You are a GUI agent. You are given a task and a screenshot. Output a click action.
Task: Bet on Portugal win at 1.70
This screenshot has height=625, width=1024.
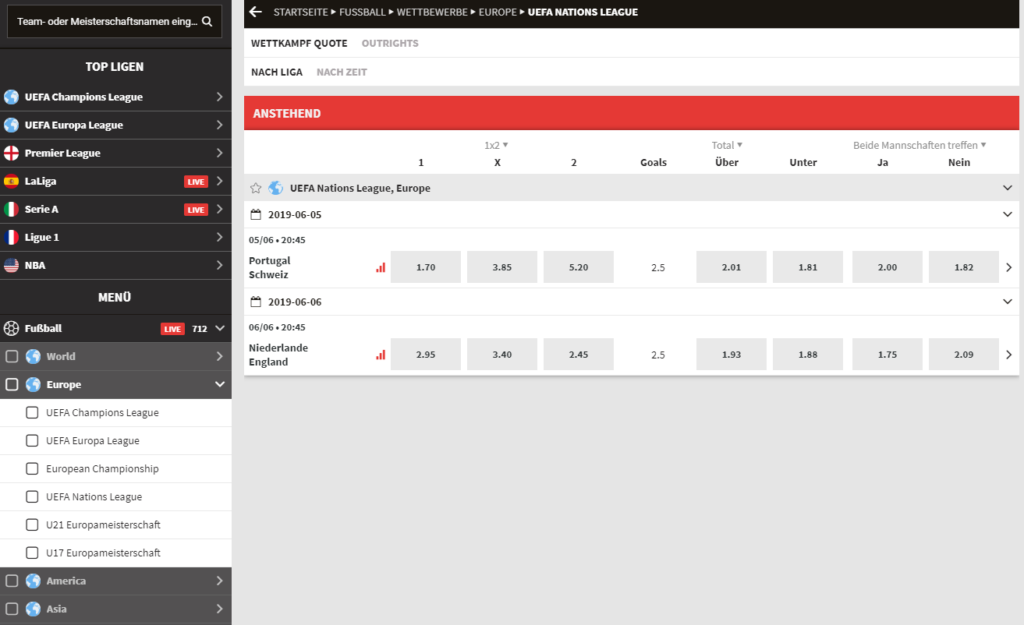[426, 267]
